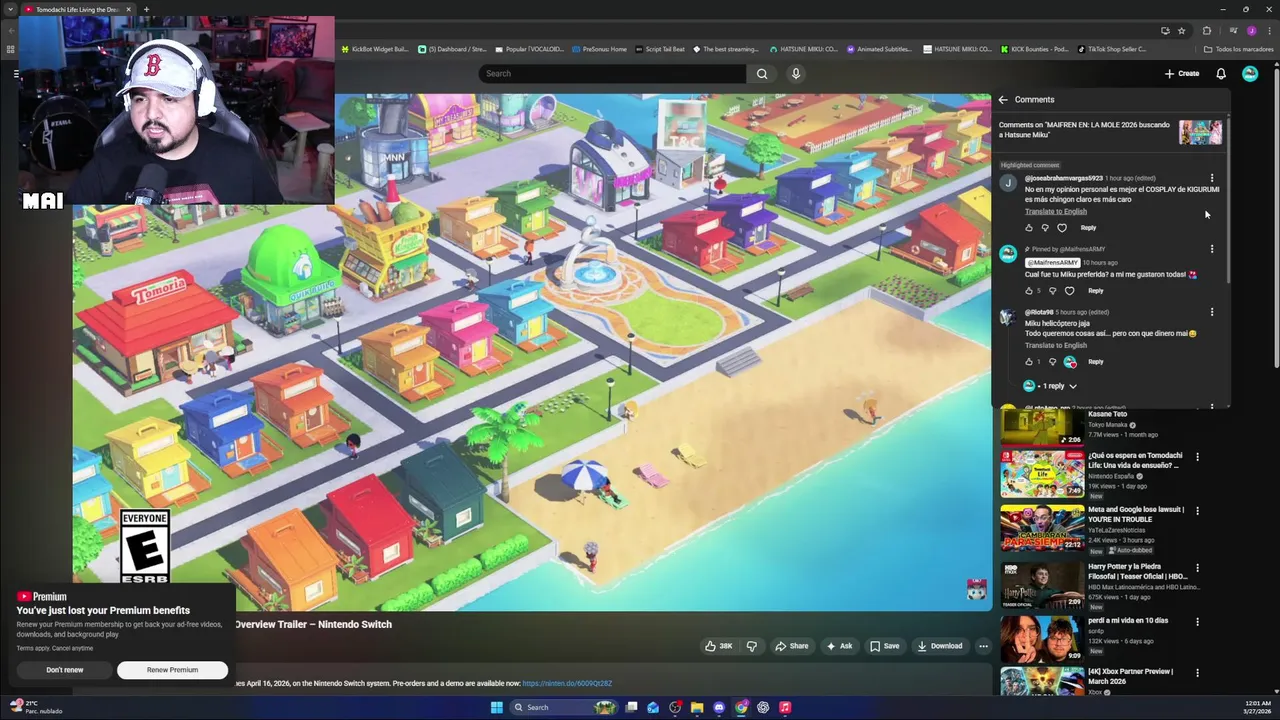The image size is (1280, 720).
Task: Like the video with 38K likes
Action: click(x=718, y=646)
